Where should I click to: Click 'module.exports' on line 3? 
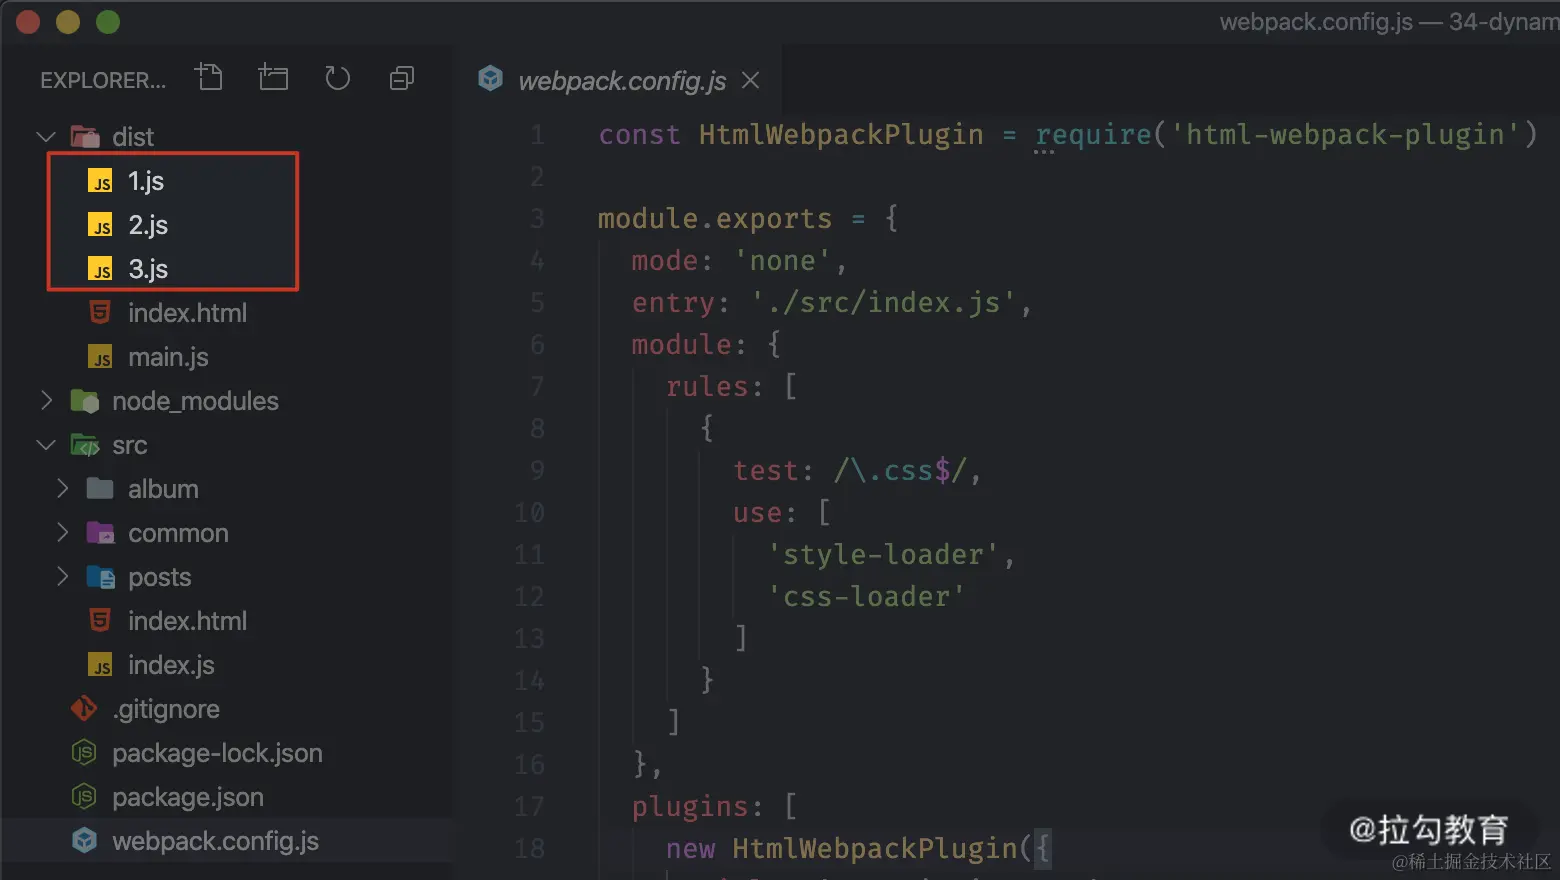[x=715, y=219]
